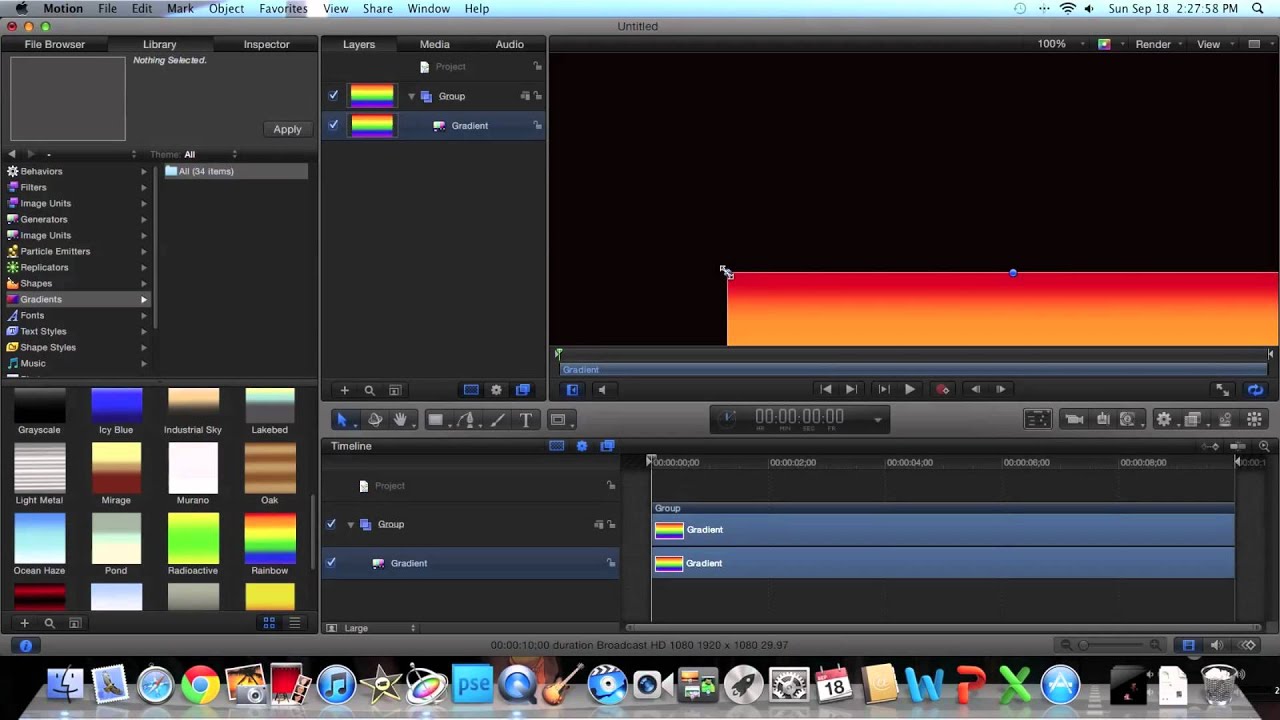
Task: Click the add layer plus button in Layers
Action: click(x=344, y=390)
